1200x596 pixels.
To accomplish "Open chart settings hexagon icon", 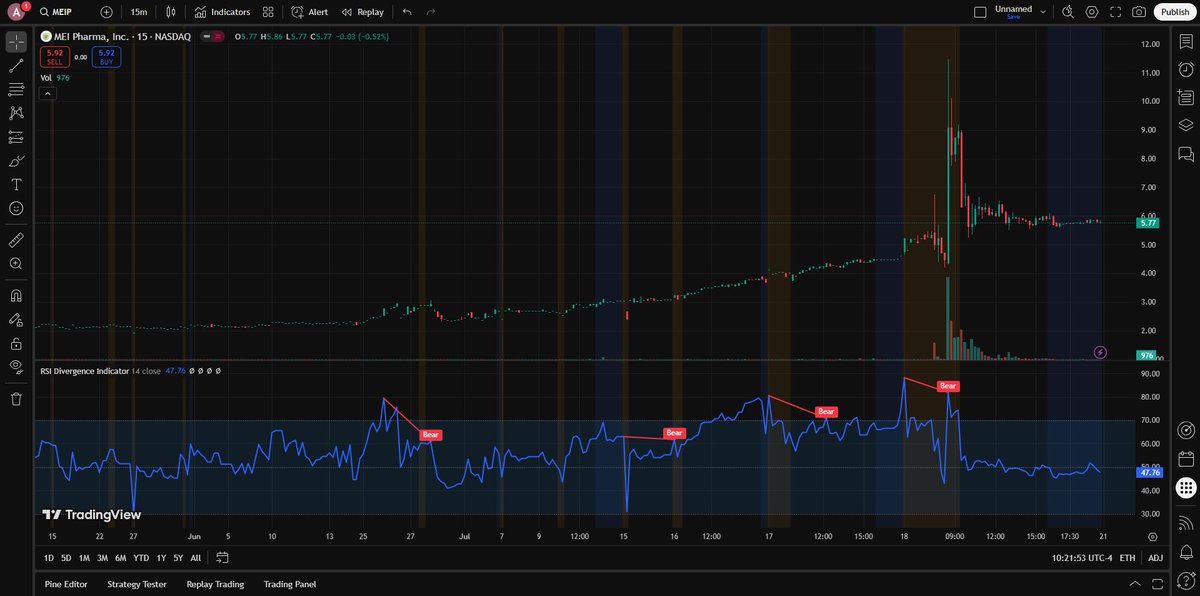I will 1092,12.
